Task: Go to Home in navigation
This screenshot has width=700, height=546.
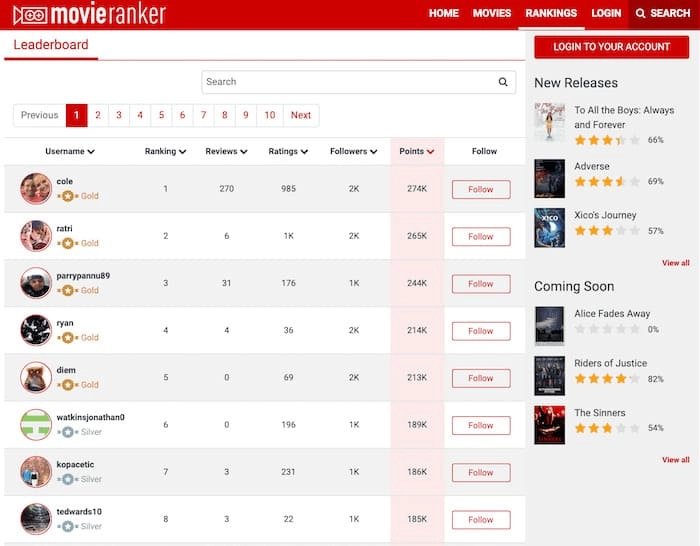Action: pos(444,13)
